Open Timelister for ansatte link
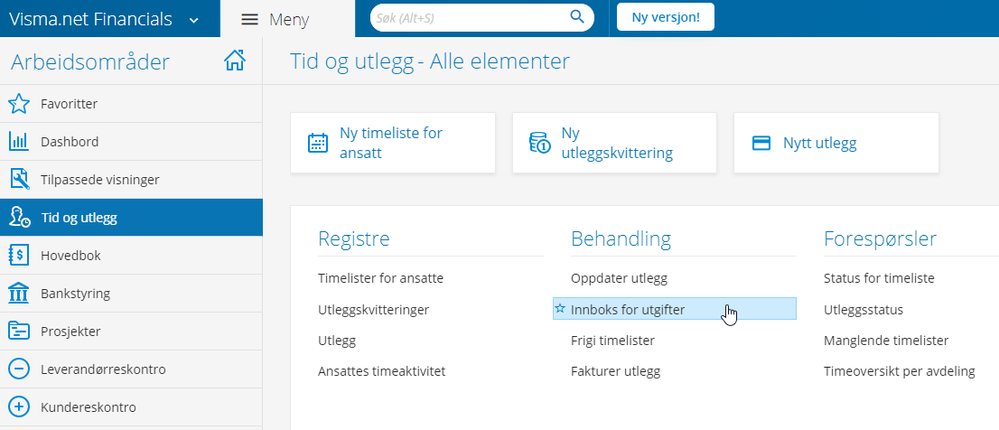The width and height of the screenshot is (999, 430). [x=380, y=278]
